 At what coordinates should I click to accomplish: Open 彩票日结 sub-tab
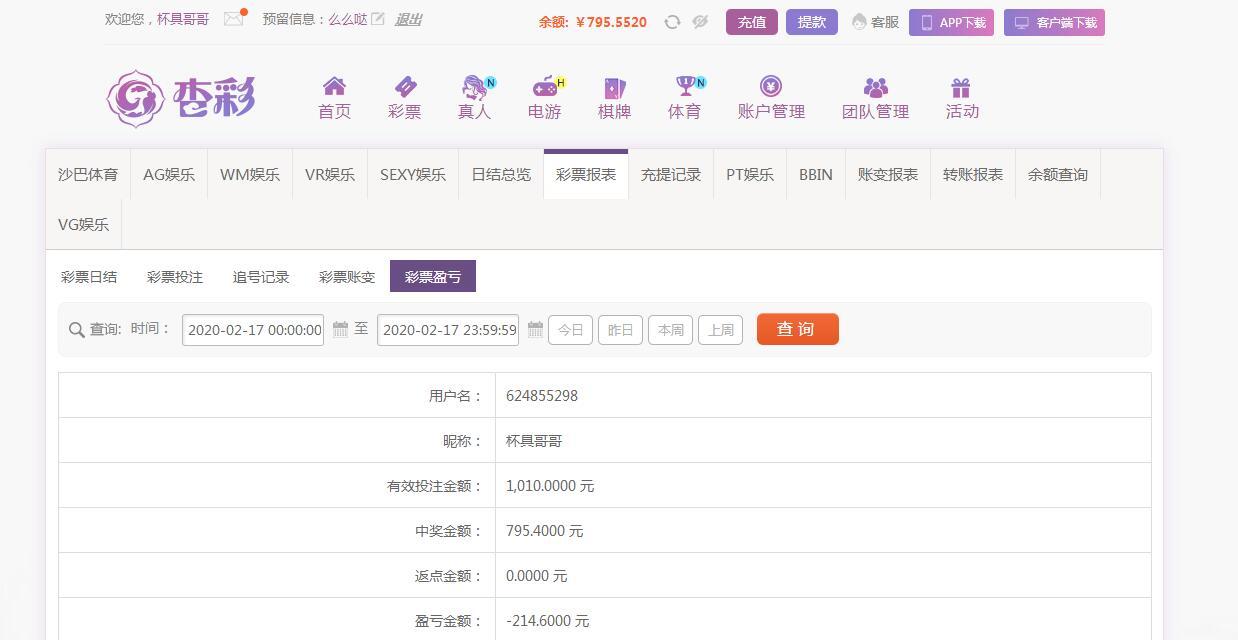click(x=89, y=277)
